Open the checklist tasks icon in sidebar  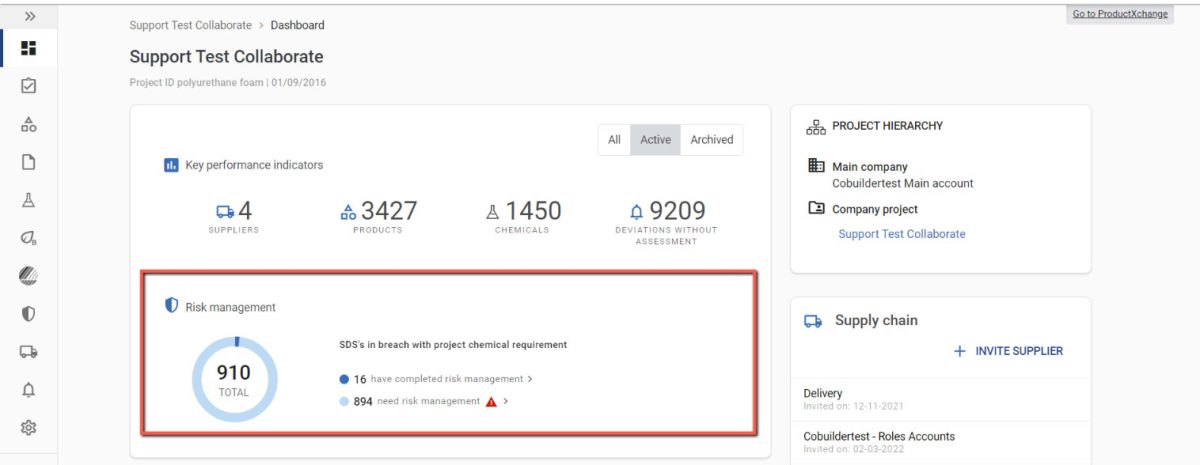coord(28,86)
